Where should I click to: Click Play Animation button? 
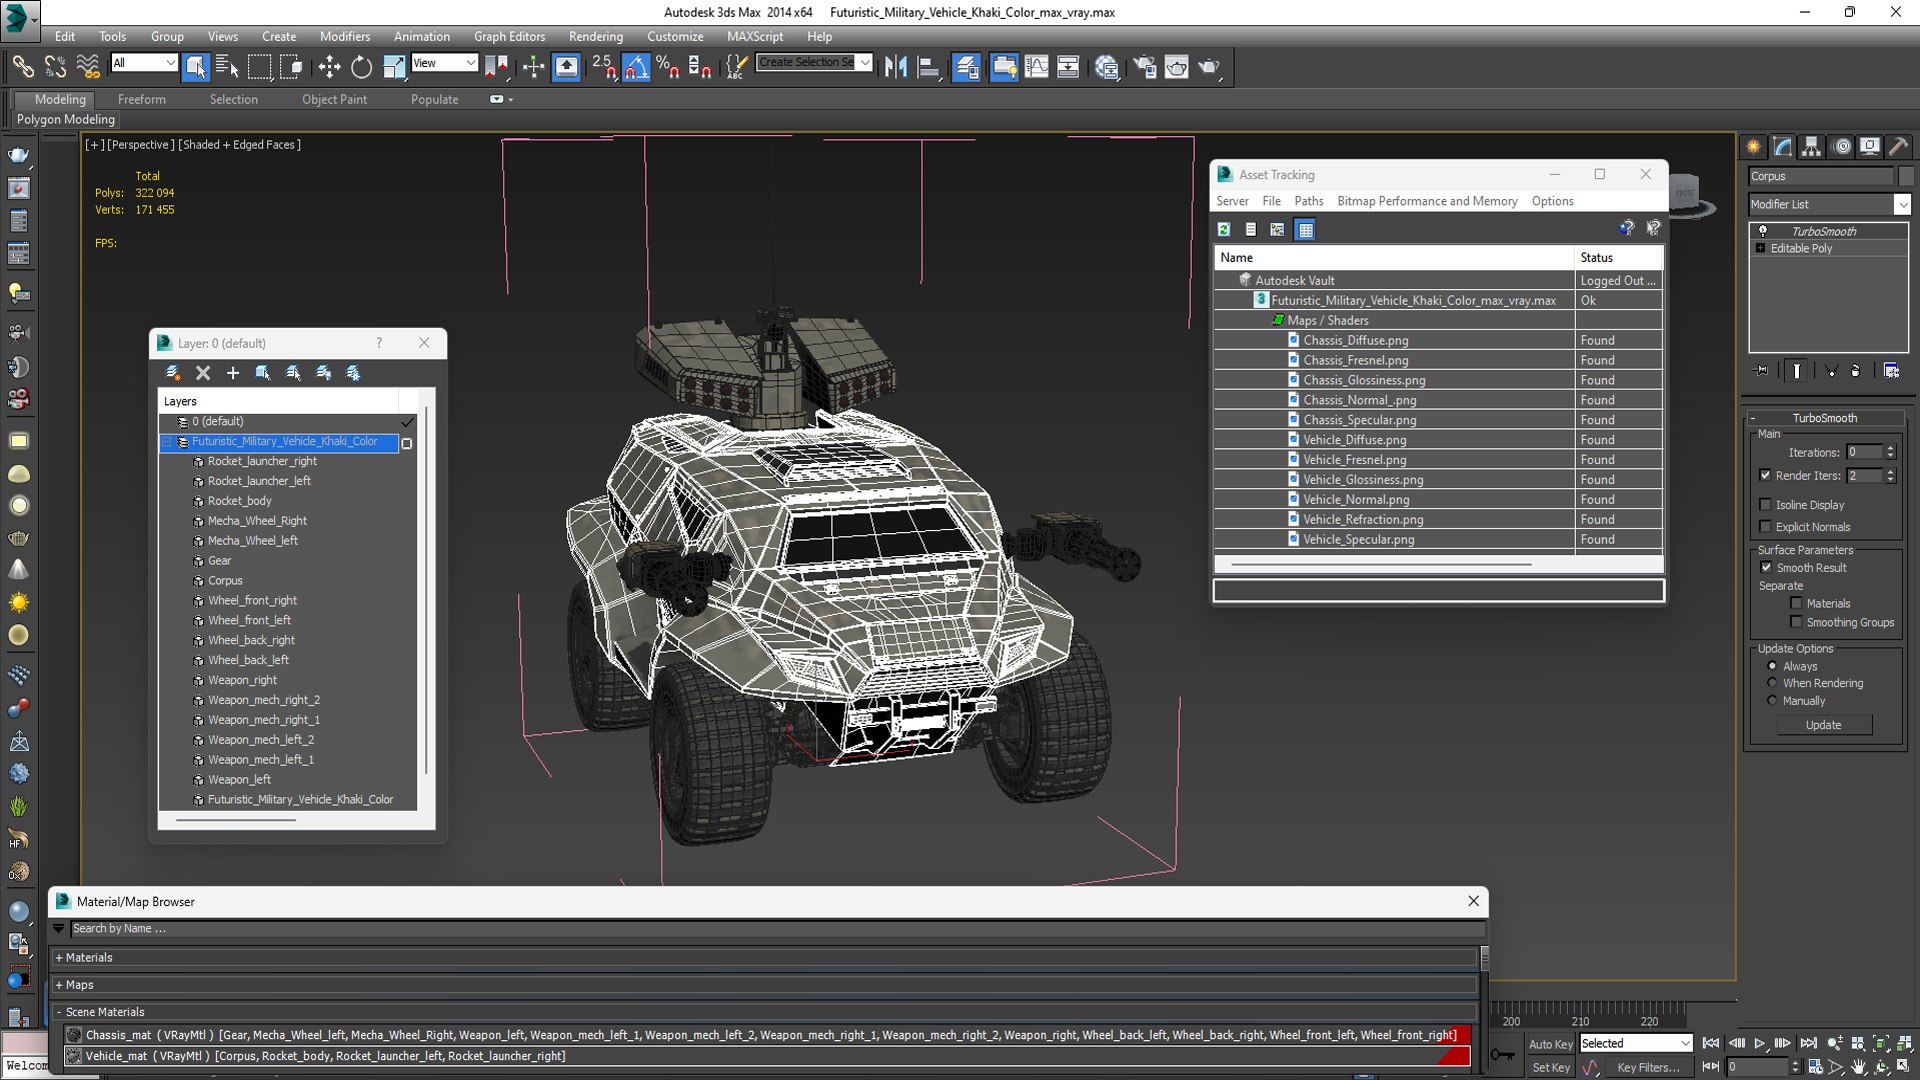[1760, 1043]
